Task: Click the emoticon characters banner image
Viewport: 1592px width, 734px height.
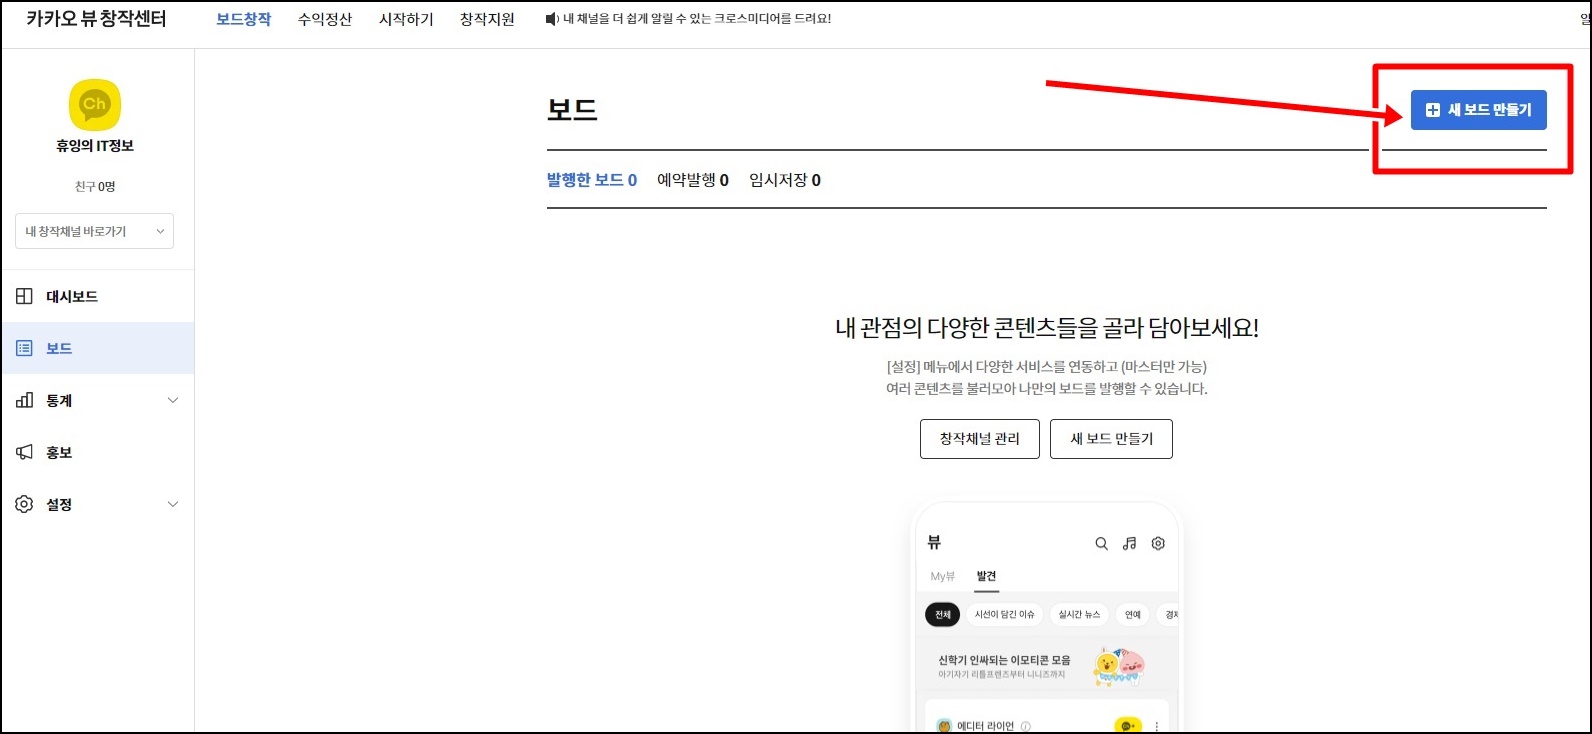Action: click(1118, 667)
